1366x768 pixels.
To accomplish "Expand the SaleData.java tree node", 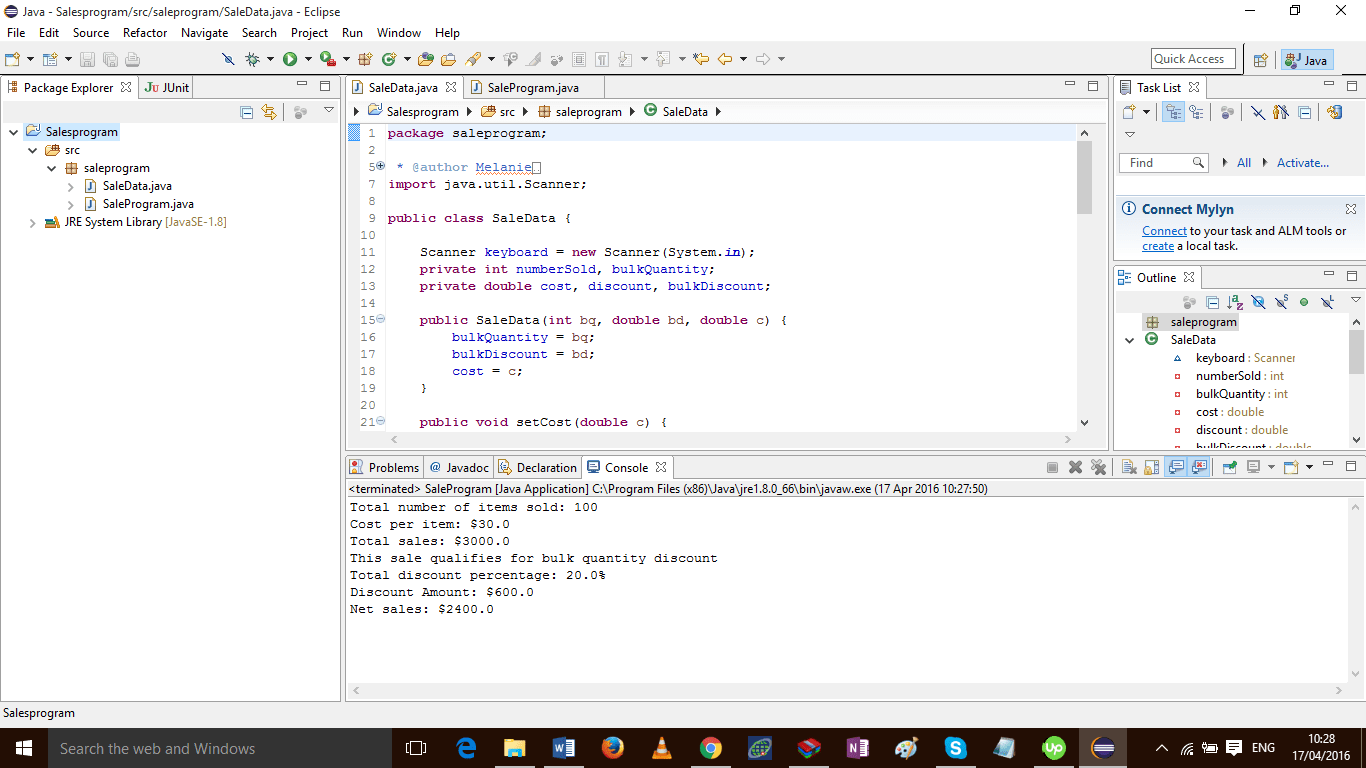I will point(71,186).
